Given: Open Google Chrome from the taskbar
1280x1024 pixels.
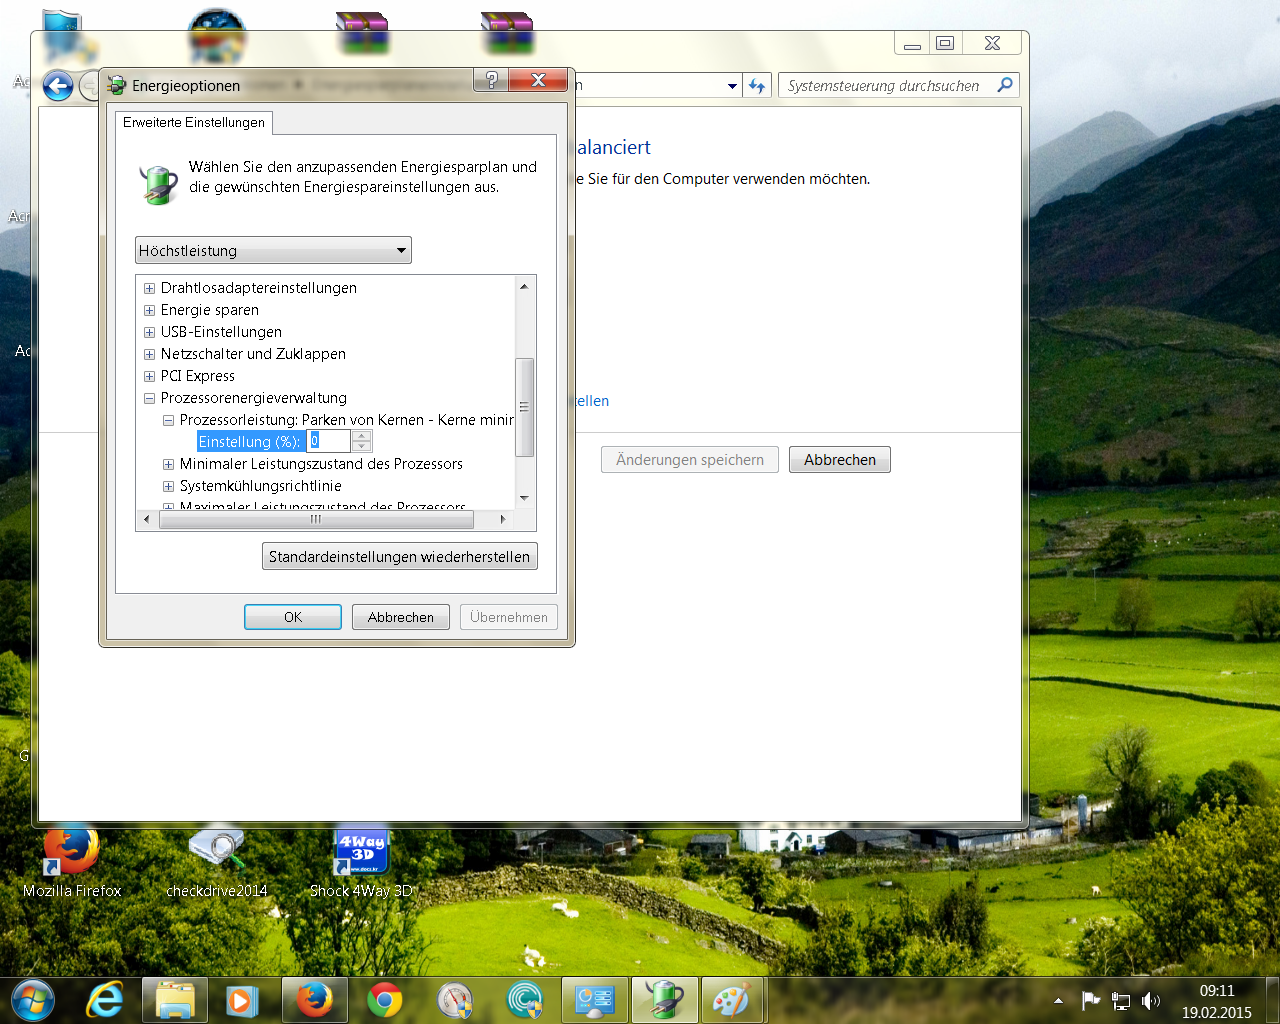Looking at the screenshot, I should pos(385,1000).
